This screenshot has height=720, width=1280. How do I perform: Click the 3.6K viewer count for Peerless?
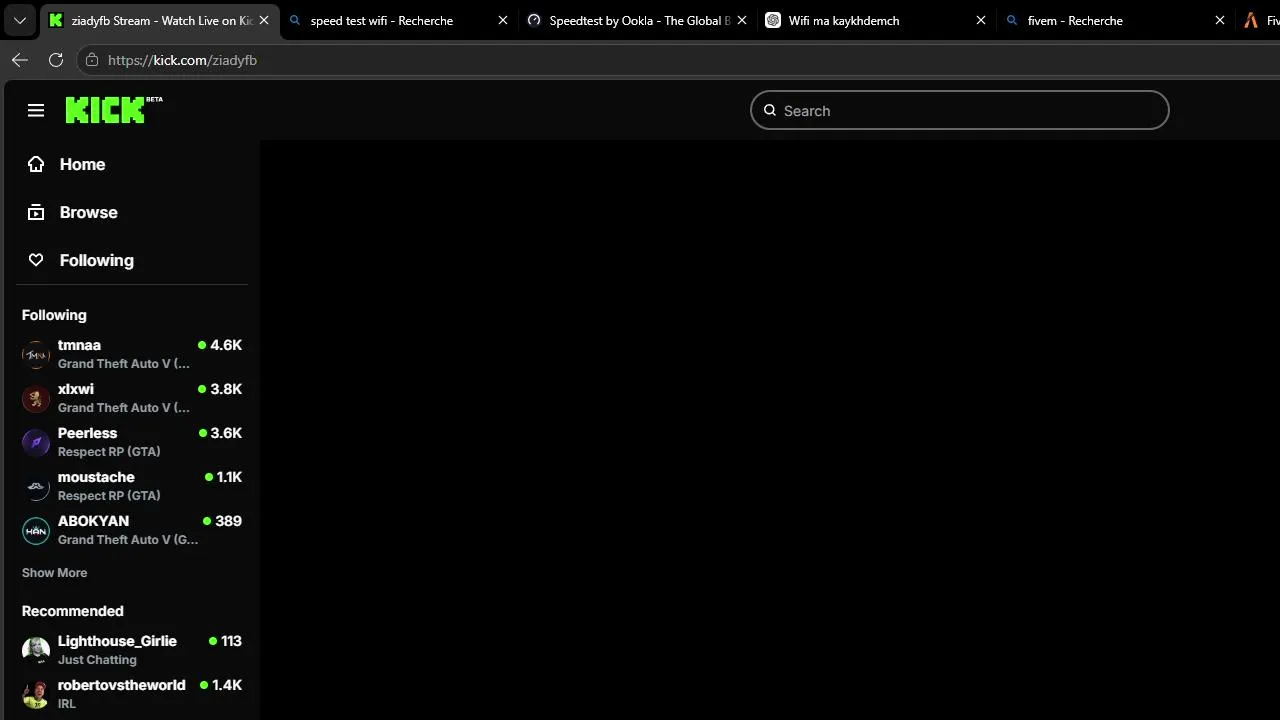pyautogui.click(x=226, y=433)
